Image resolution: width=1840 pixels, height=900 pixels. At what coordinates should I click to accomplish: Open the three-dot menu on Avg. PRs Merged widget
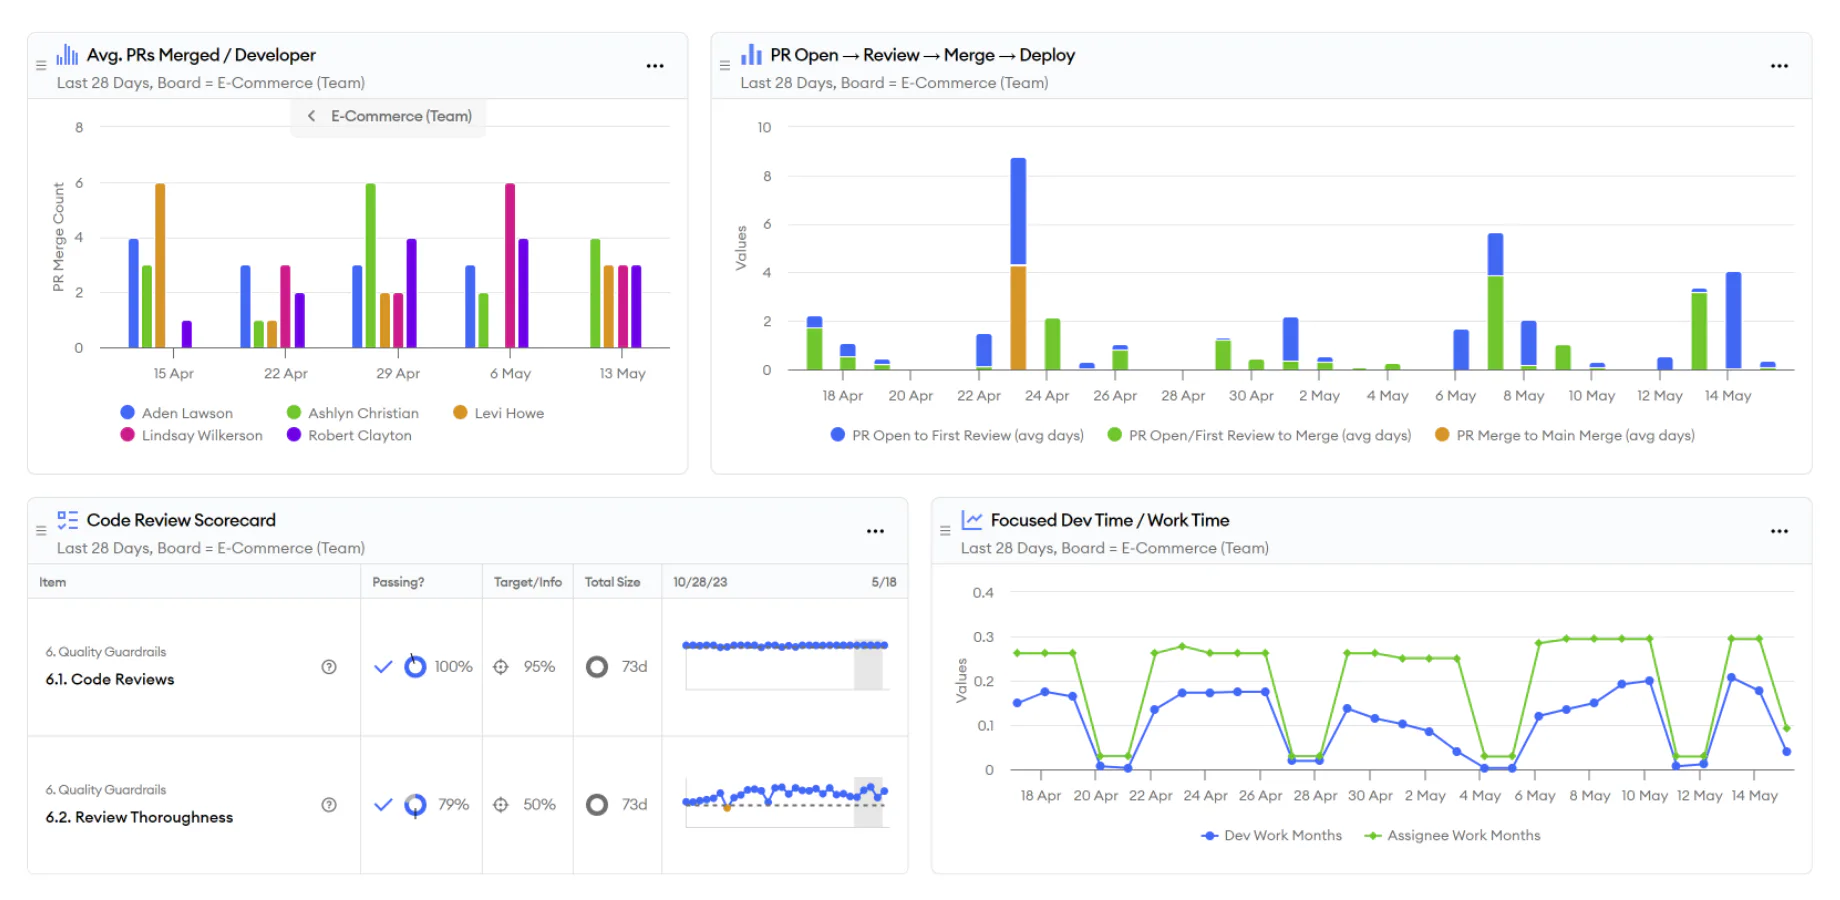(655, 65)
